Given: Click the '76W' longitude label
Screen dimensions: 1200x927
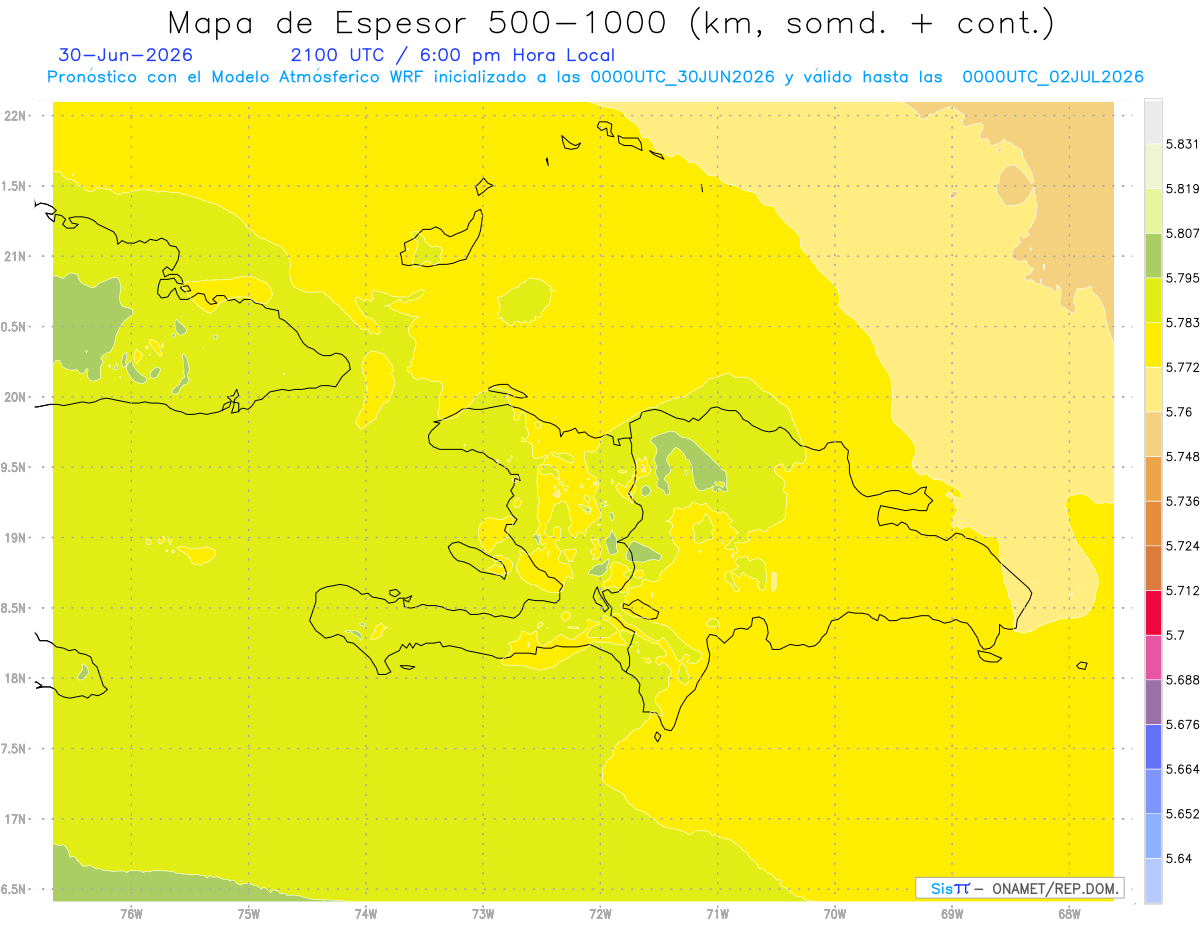Looking at the screenshot, I should [x=131, y=914].
